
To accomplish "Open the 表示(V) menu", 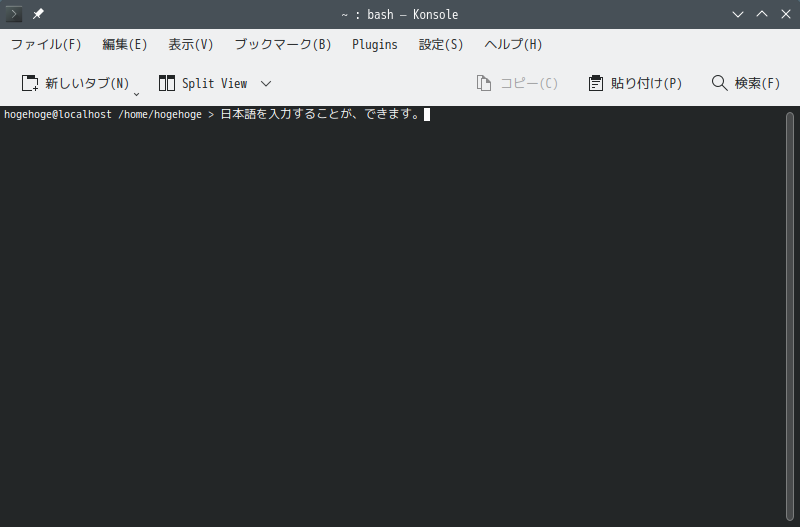I will tap(191, 44).
